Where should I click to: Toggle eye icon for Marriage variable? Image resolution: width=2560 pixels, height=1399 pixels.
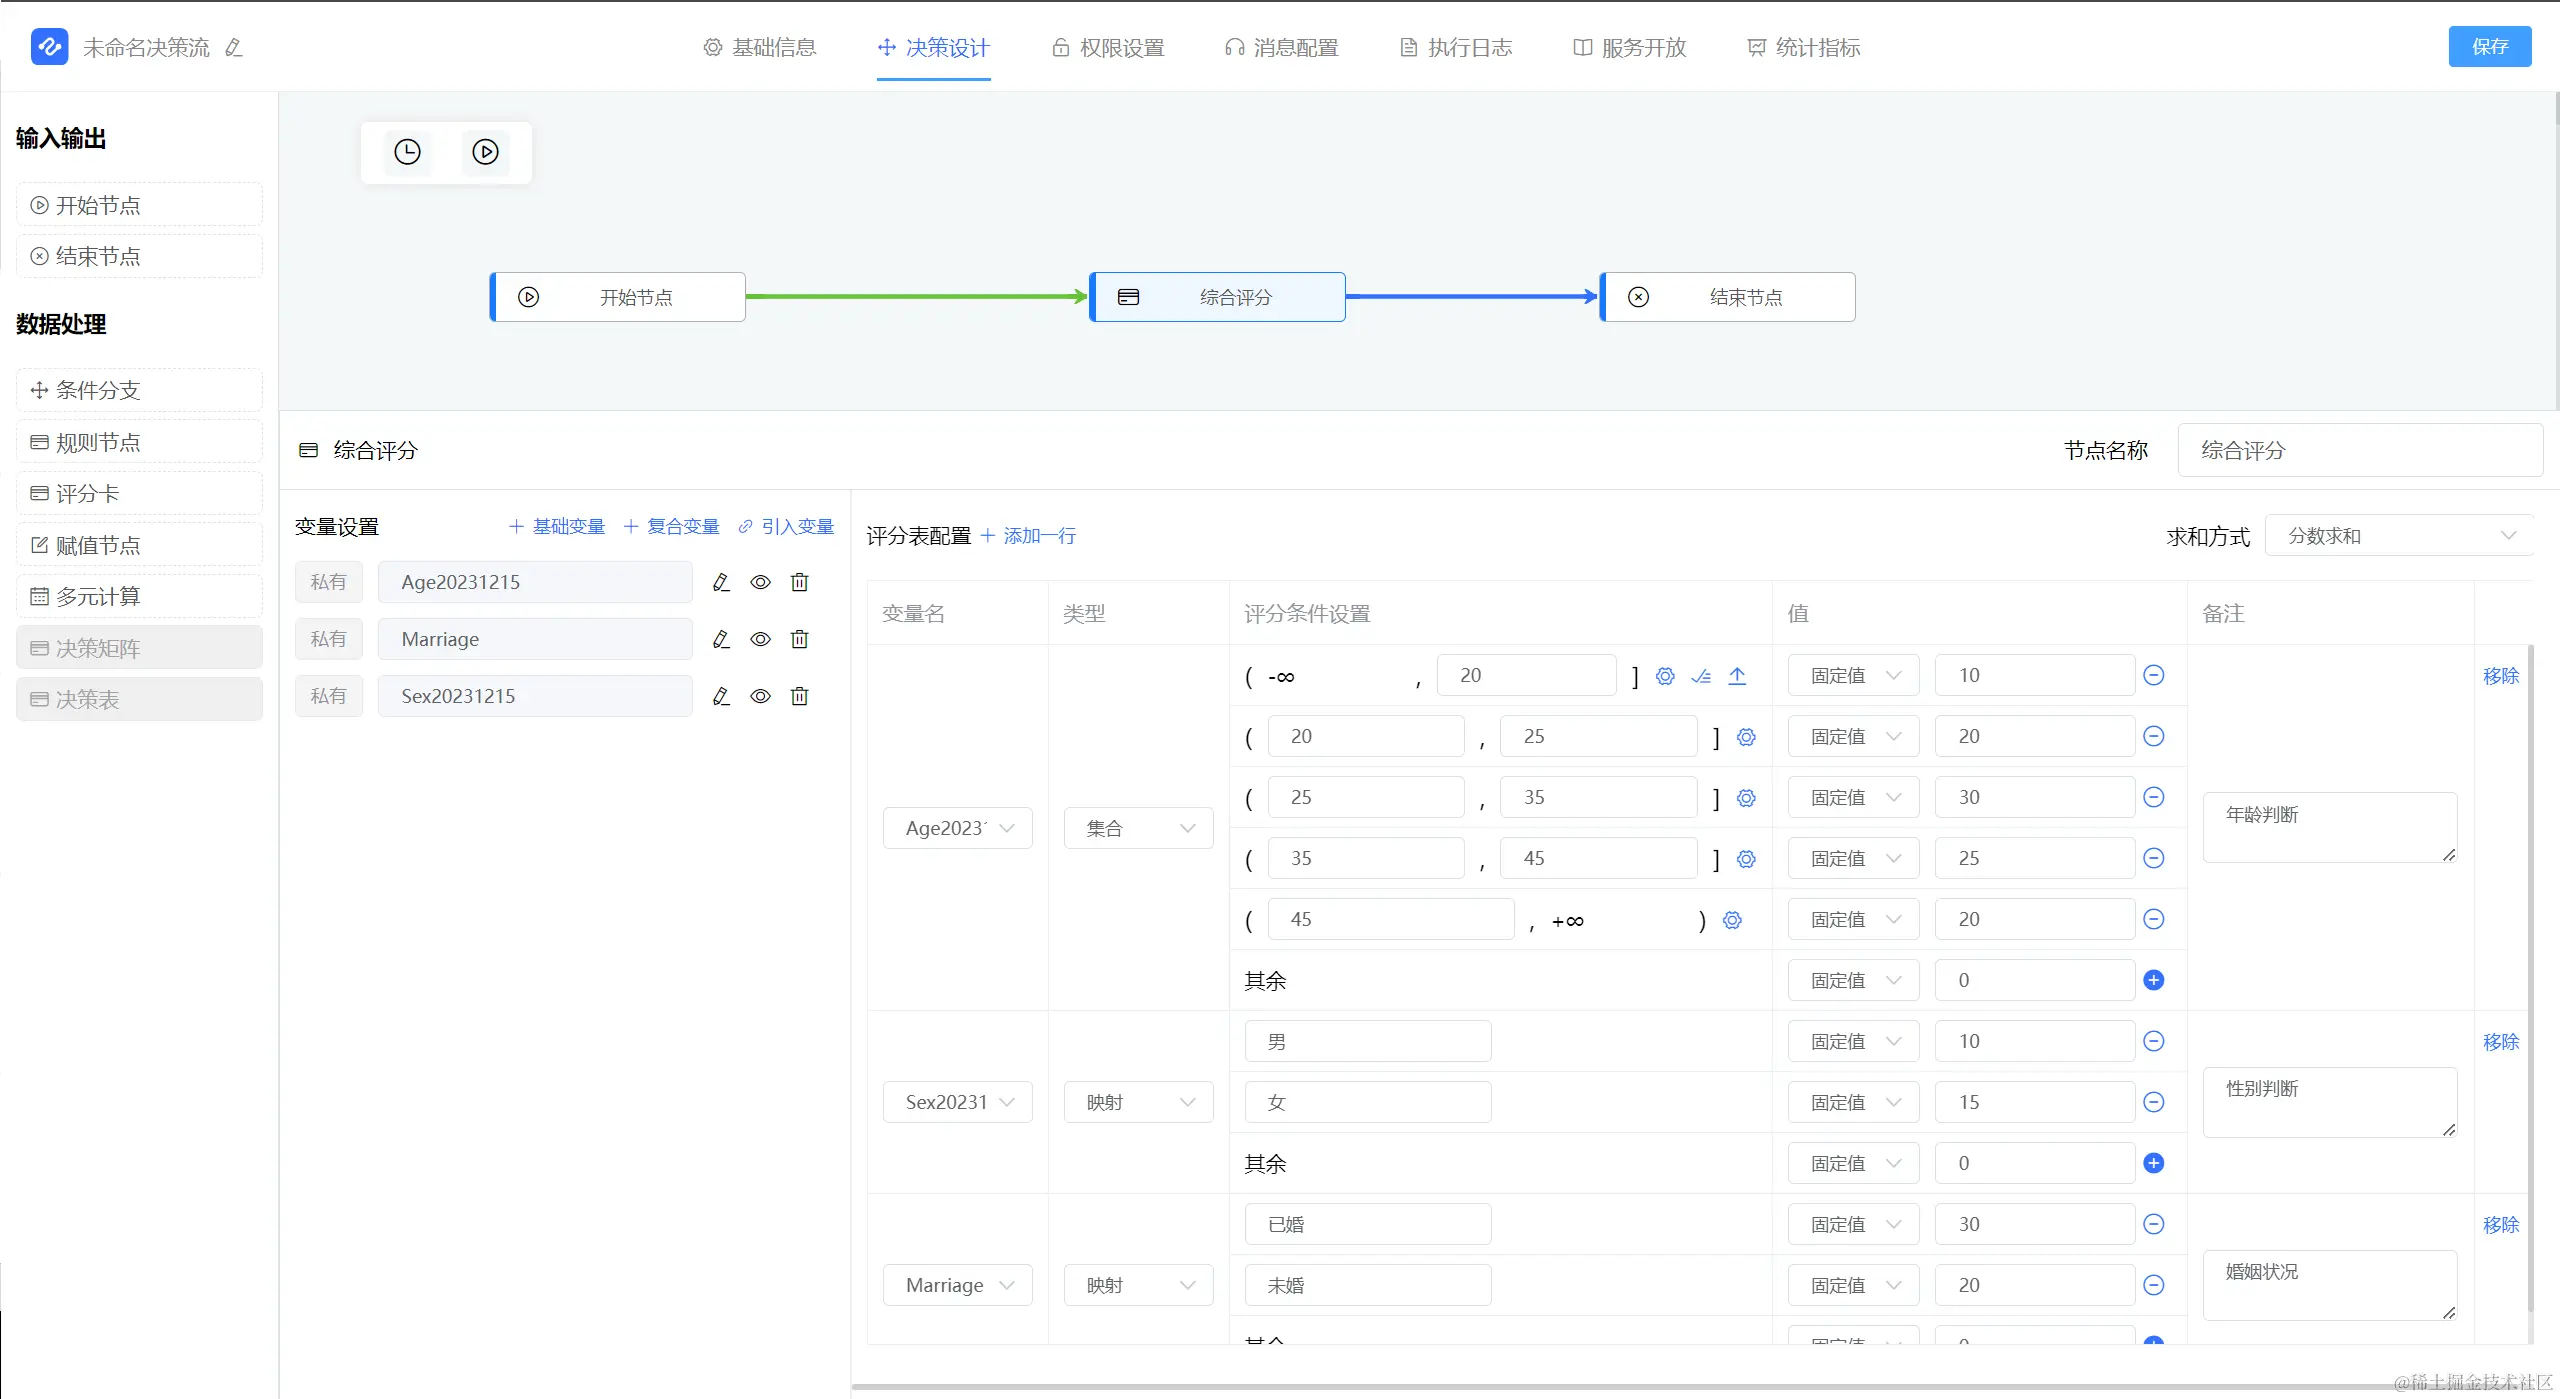point(760,639)
